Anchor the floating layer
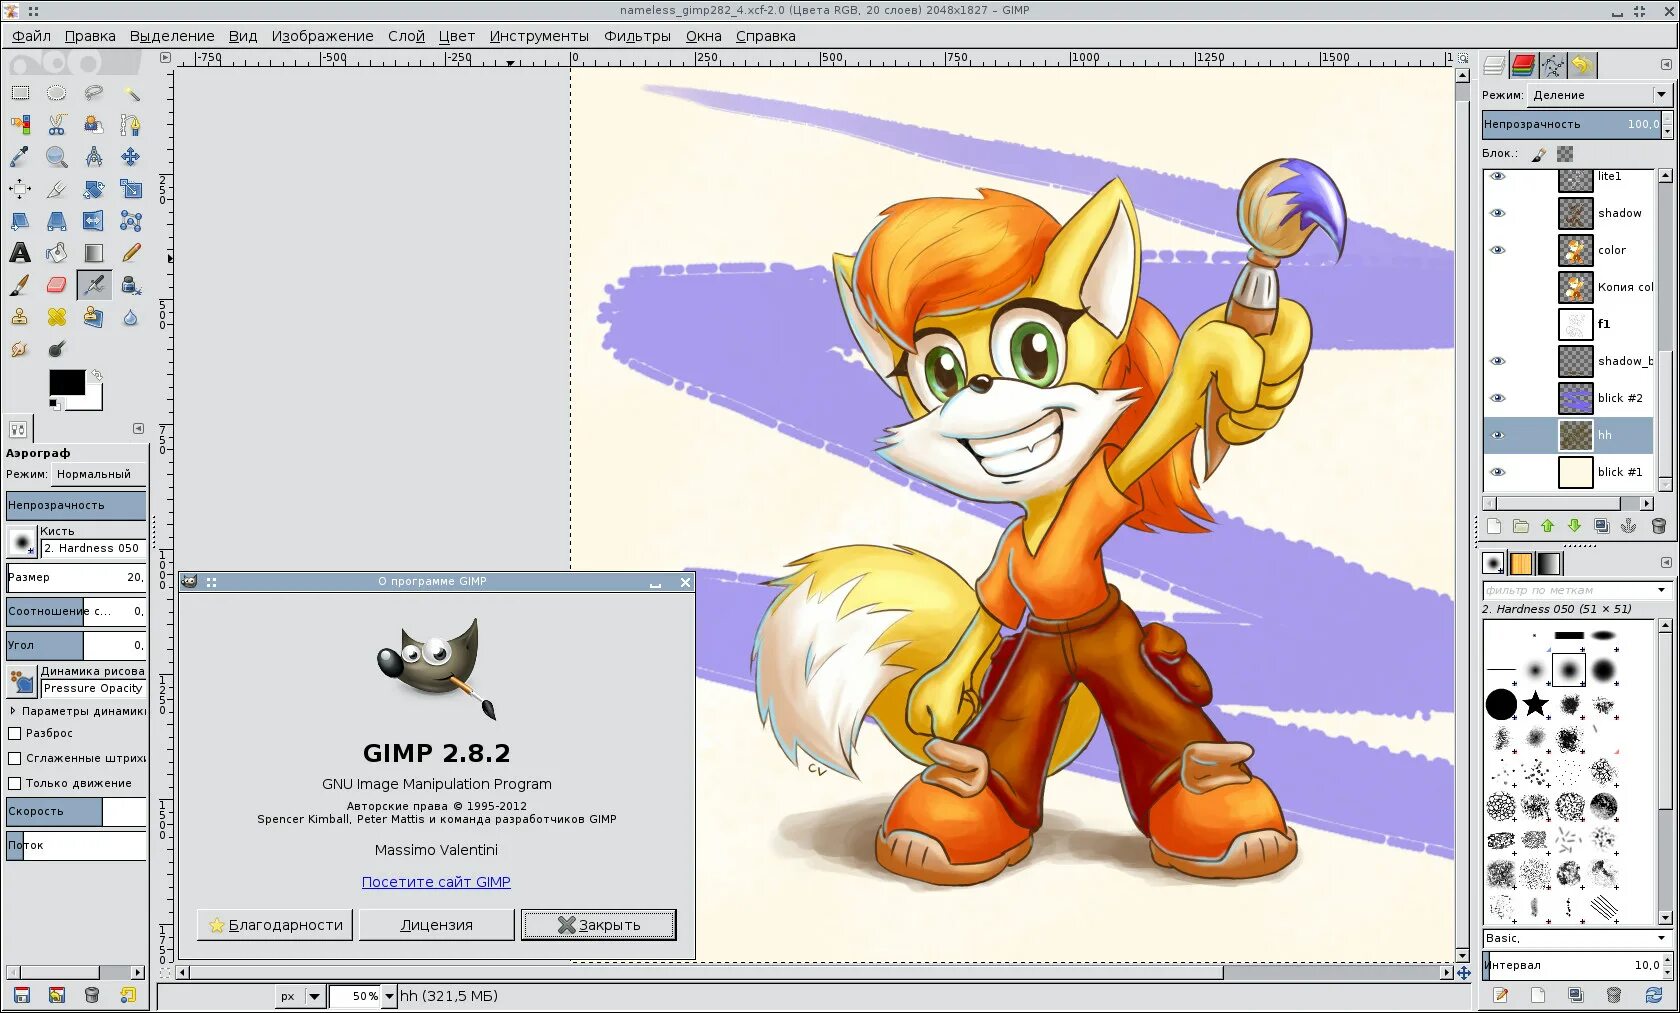Viewport: 1680px width, 1013px height. 1629,526
